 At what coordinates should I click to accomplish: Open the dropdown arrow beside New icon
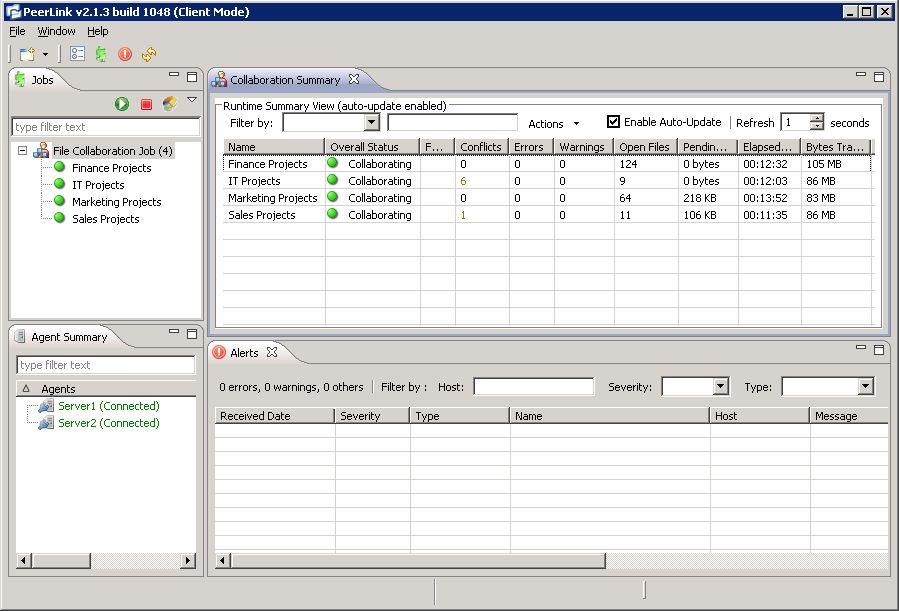click(45, 54)
